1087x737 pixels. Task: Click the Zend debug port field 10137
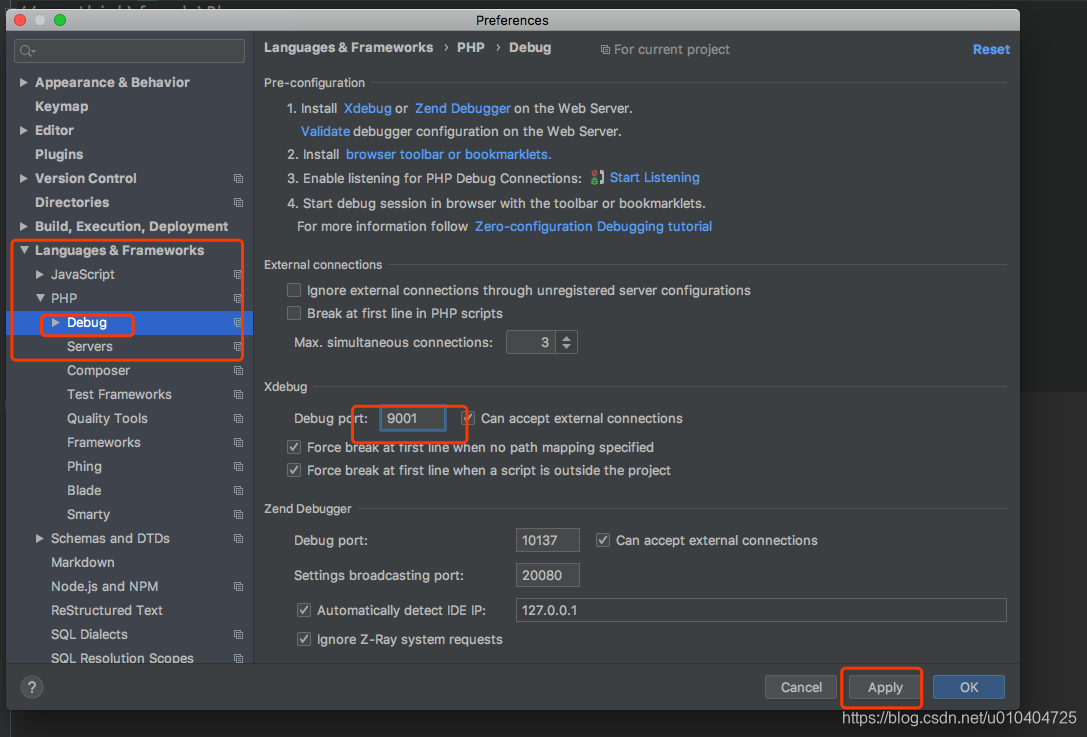(x=548, y=540)
